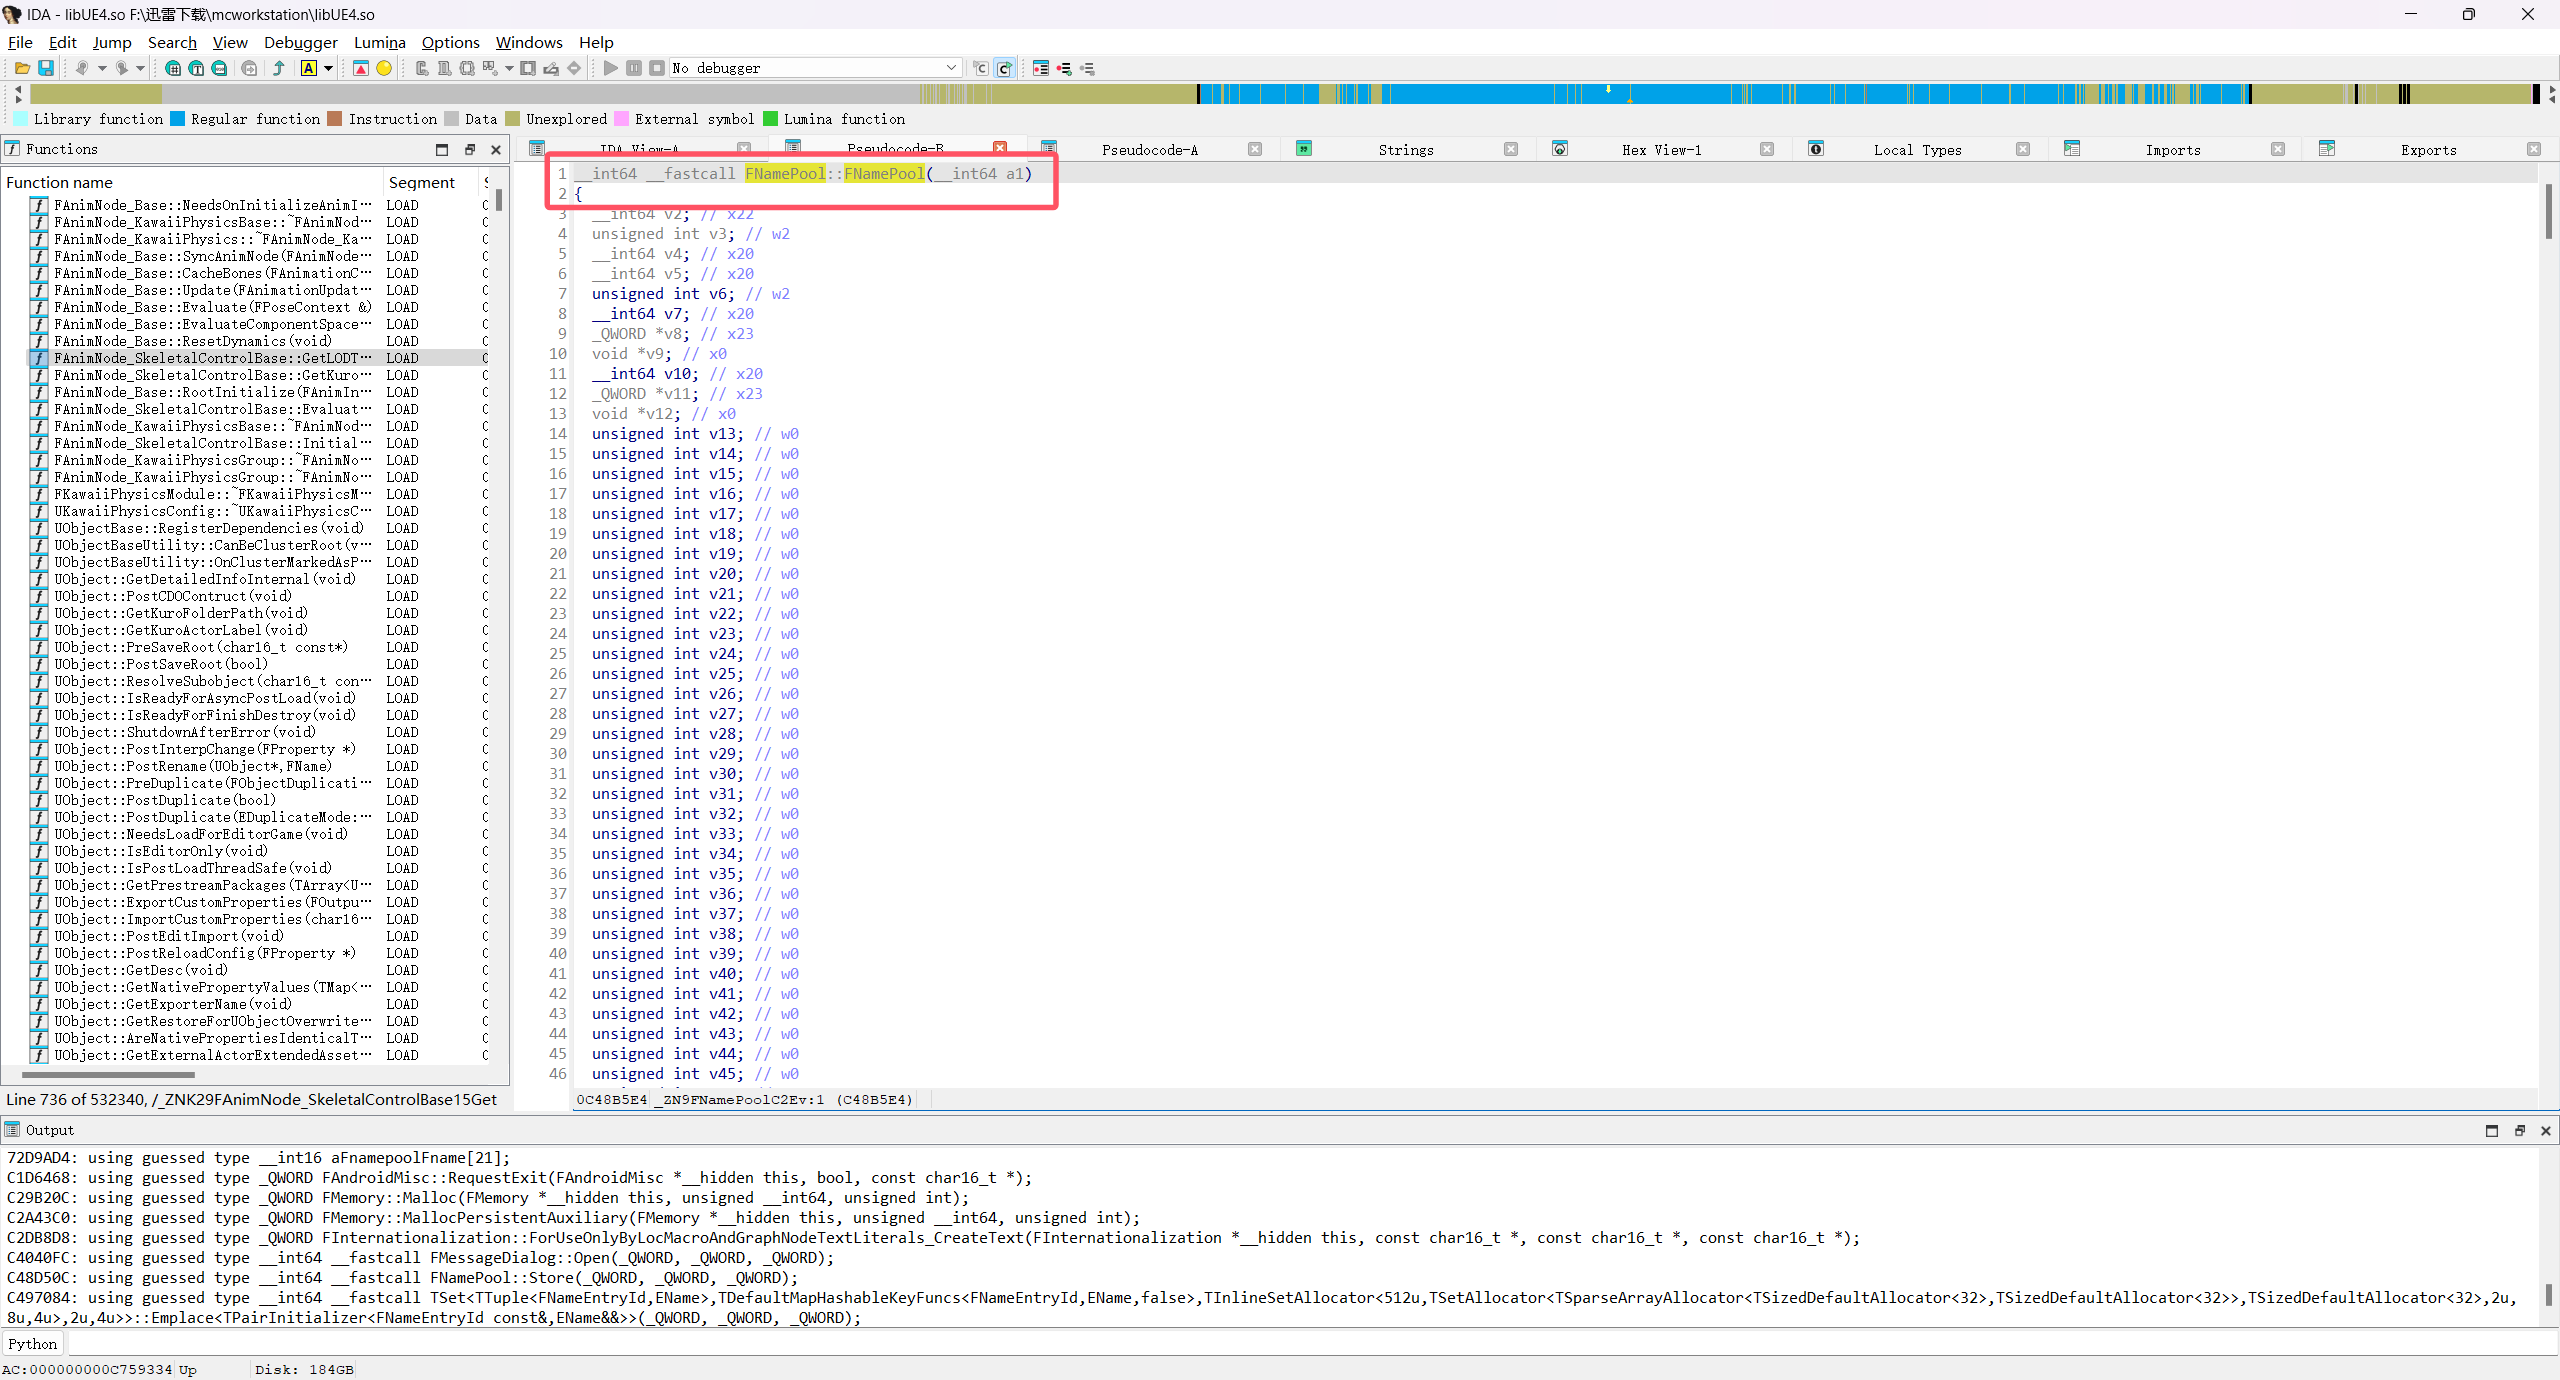Click the highlighted 'C' refresh icon
This screenshot has height=1380, width=2560.
[x=1005, y=68]
